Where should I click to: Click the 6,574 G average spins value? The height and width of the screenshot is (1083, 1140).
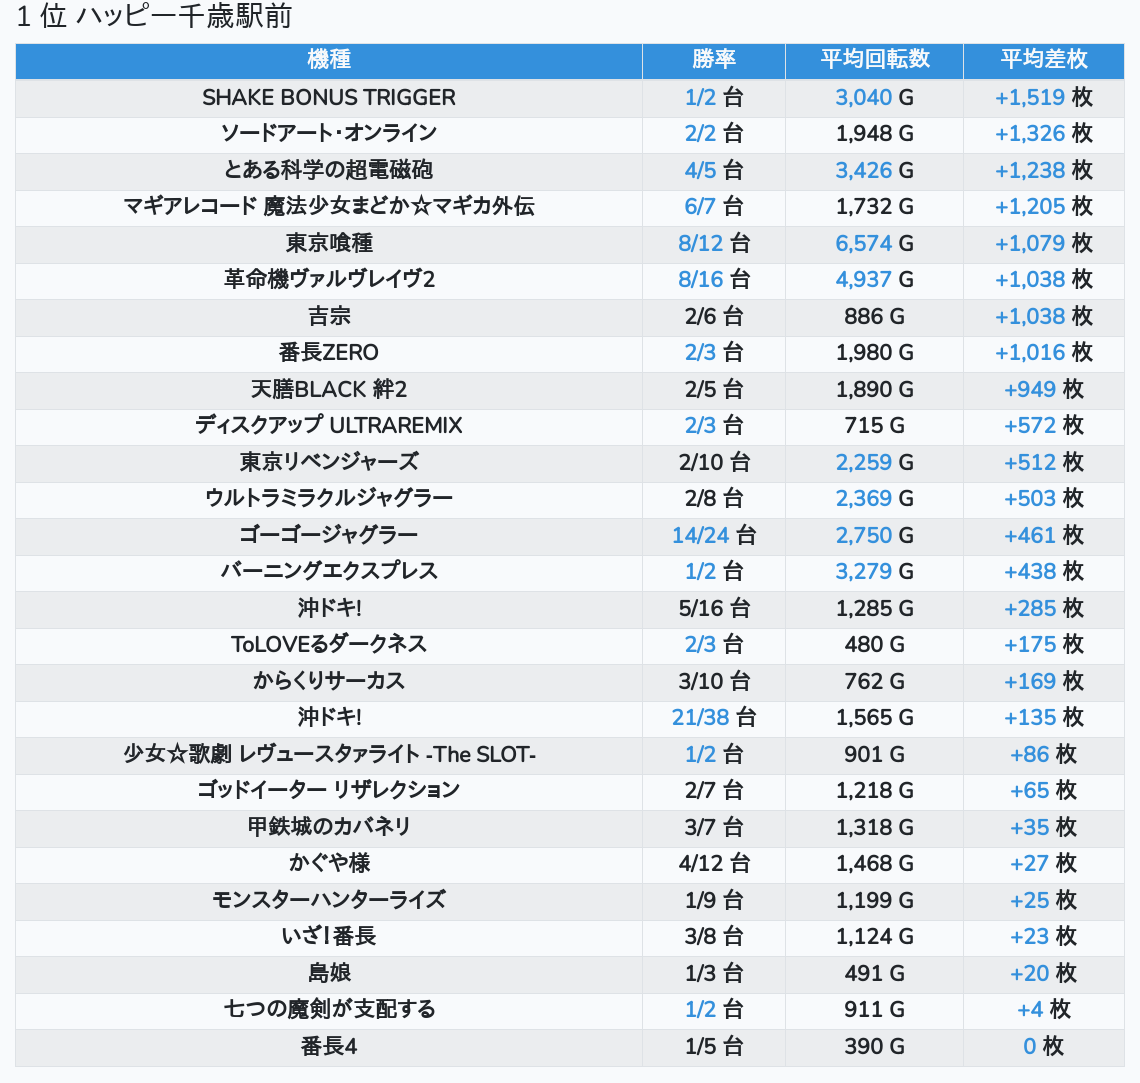tap(864, 243)
